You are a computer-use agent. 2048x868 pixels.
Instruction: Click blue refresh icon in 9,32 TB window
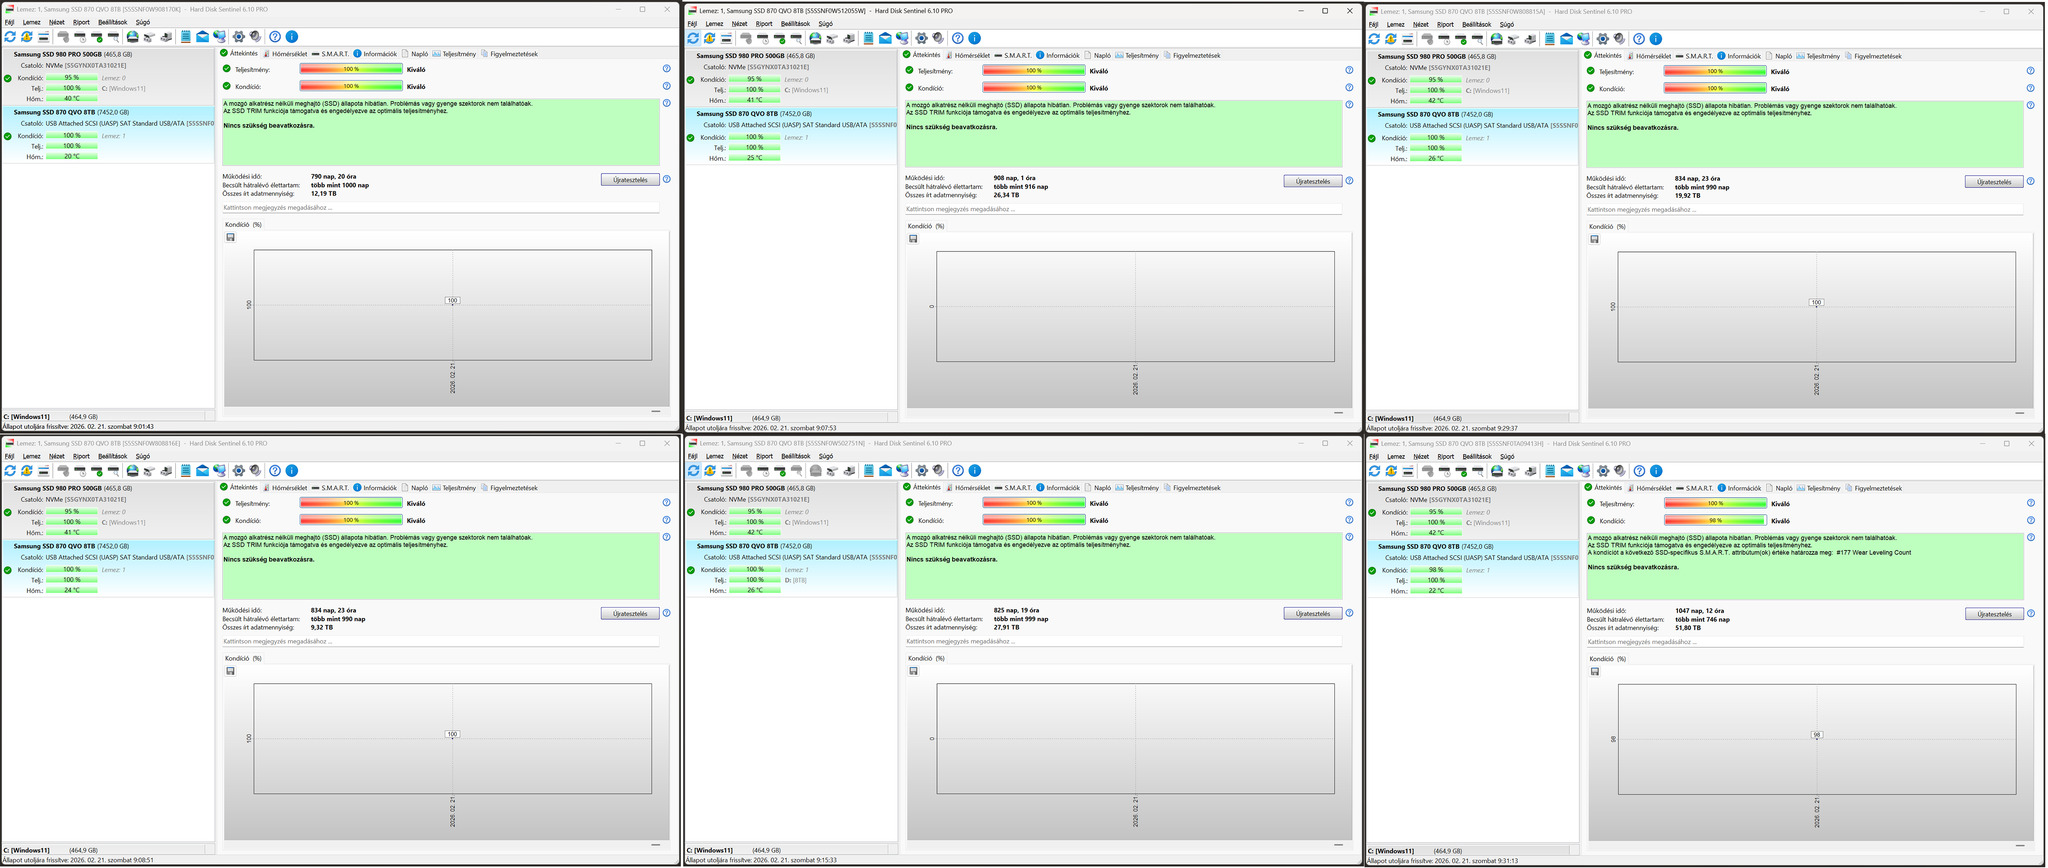(10, 470)
